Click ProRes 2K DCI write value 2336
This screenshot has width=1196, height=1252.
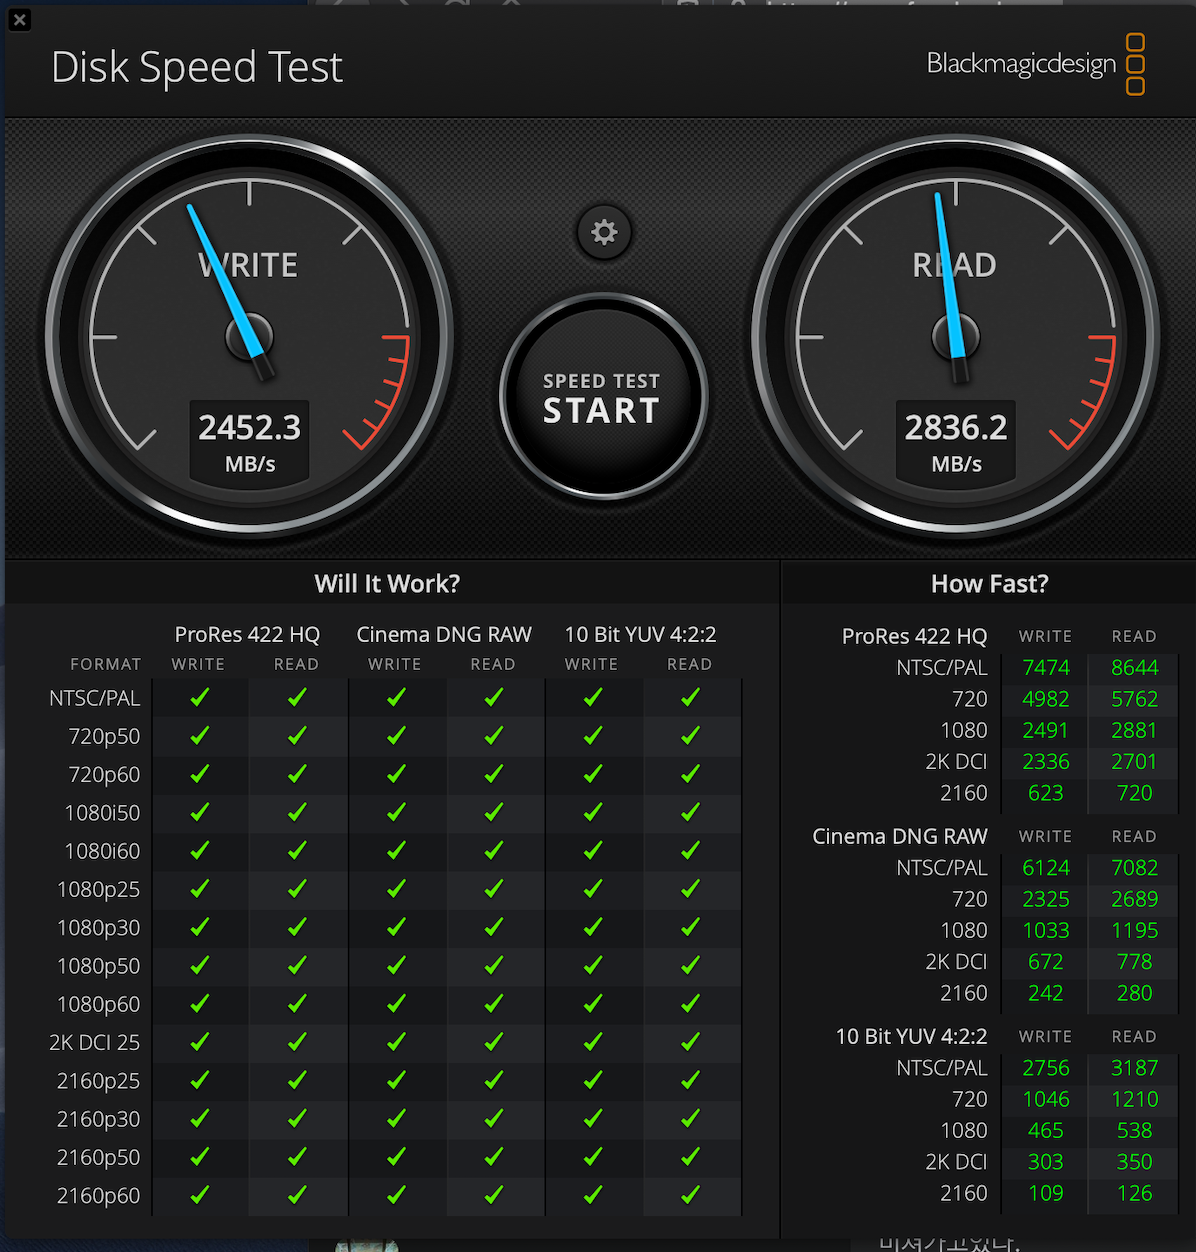tap(1046, 762)
